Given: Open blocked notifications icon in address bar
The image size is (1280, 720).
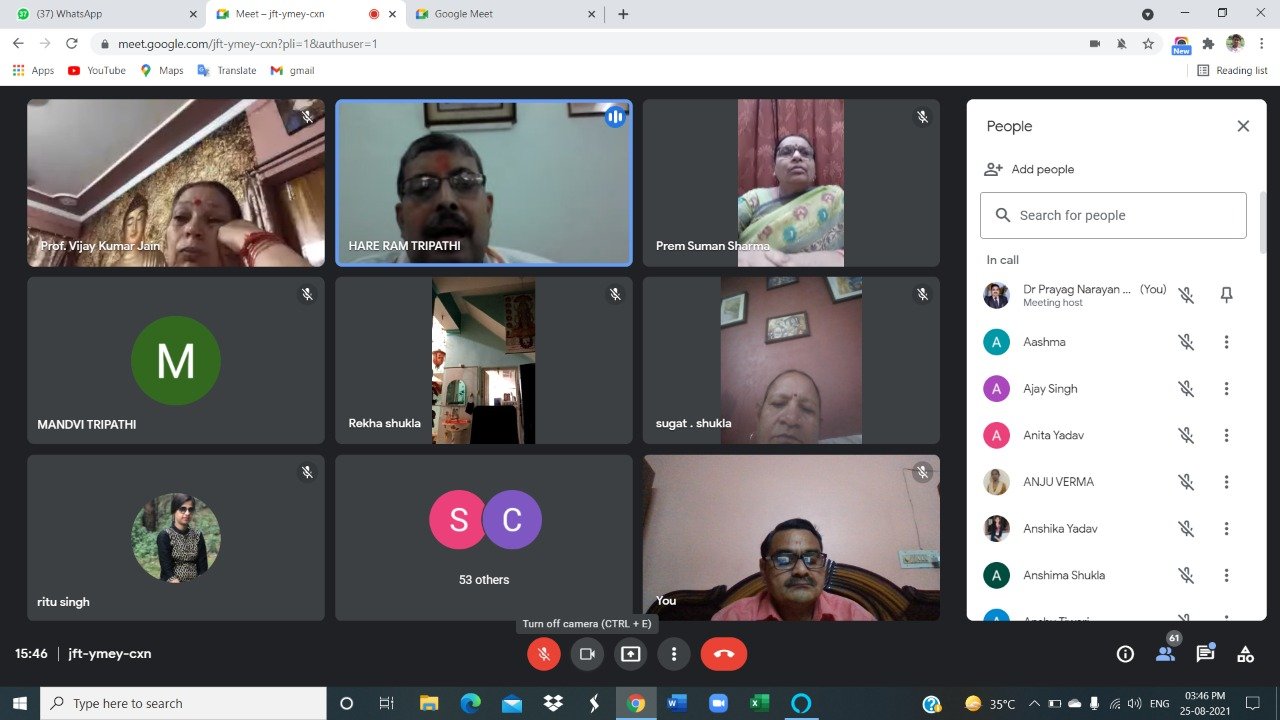Looking at the screenshot, I should tap(1122, 44).
